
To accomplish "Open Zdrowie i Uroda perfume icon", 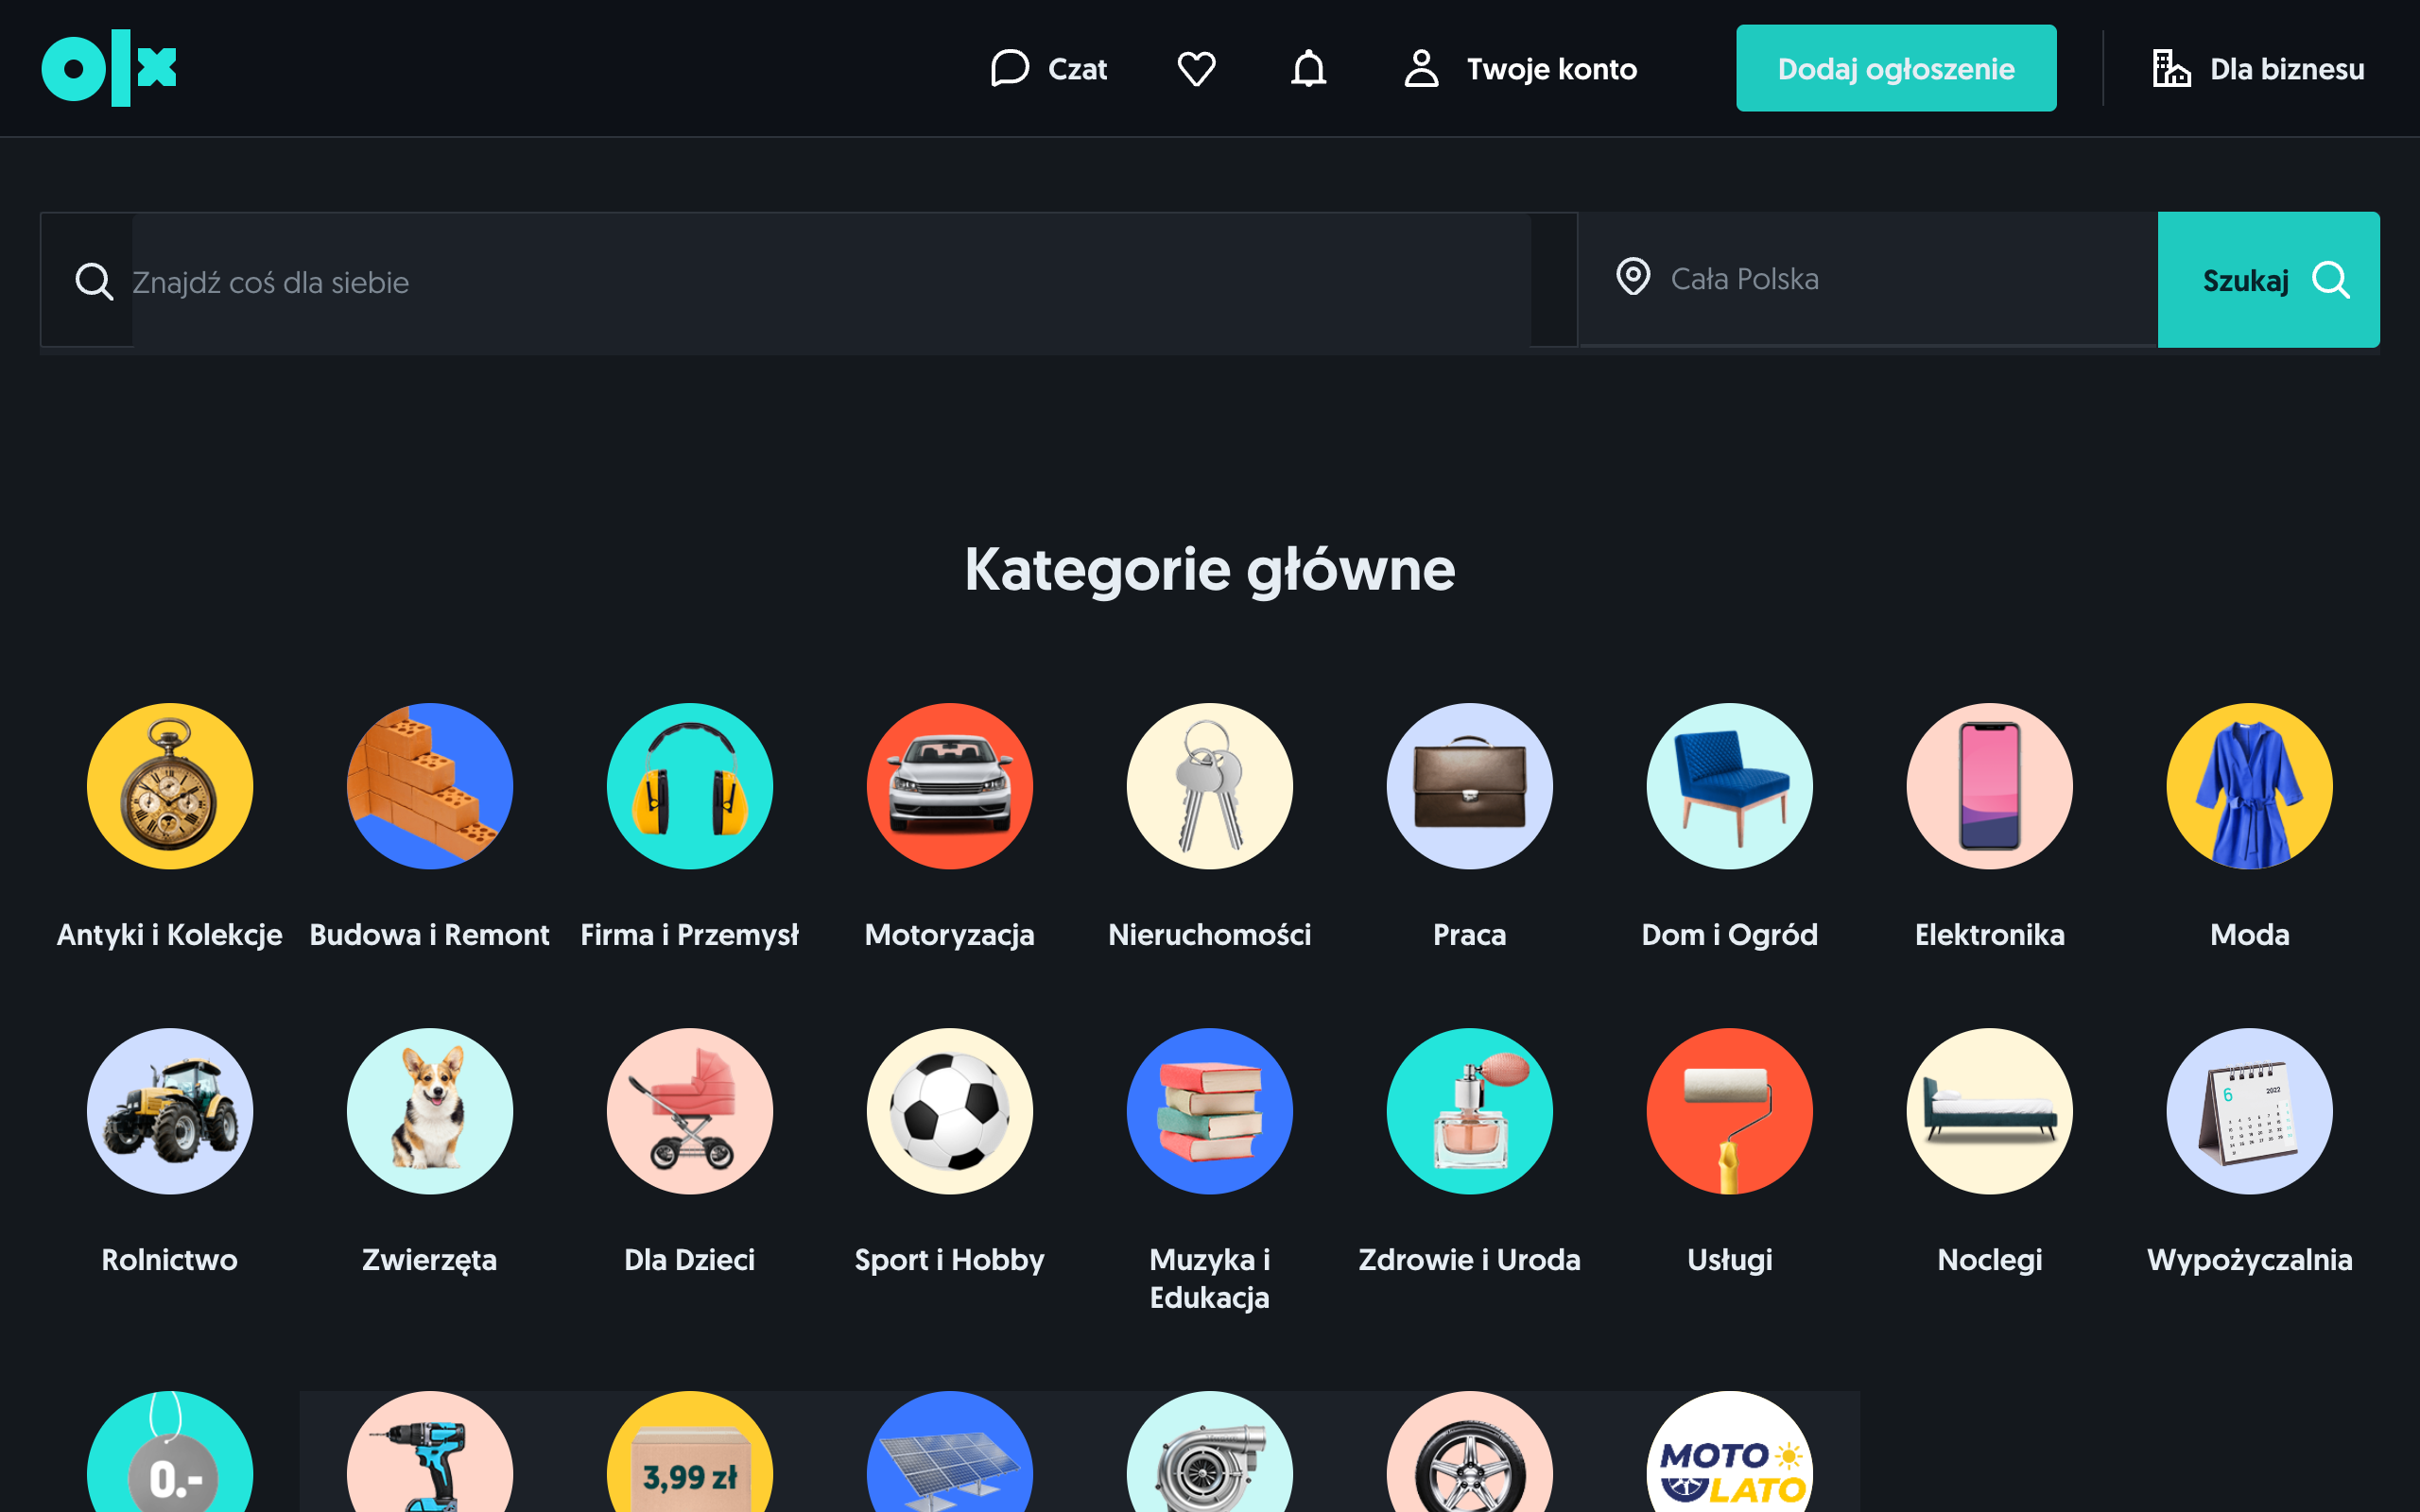I will point(1470,1111).
